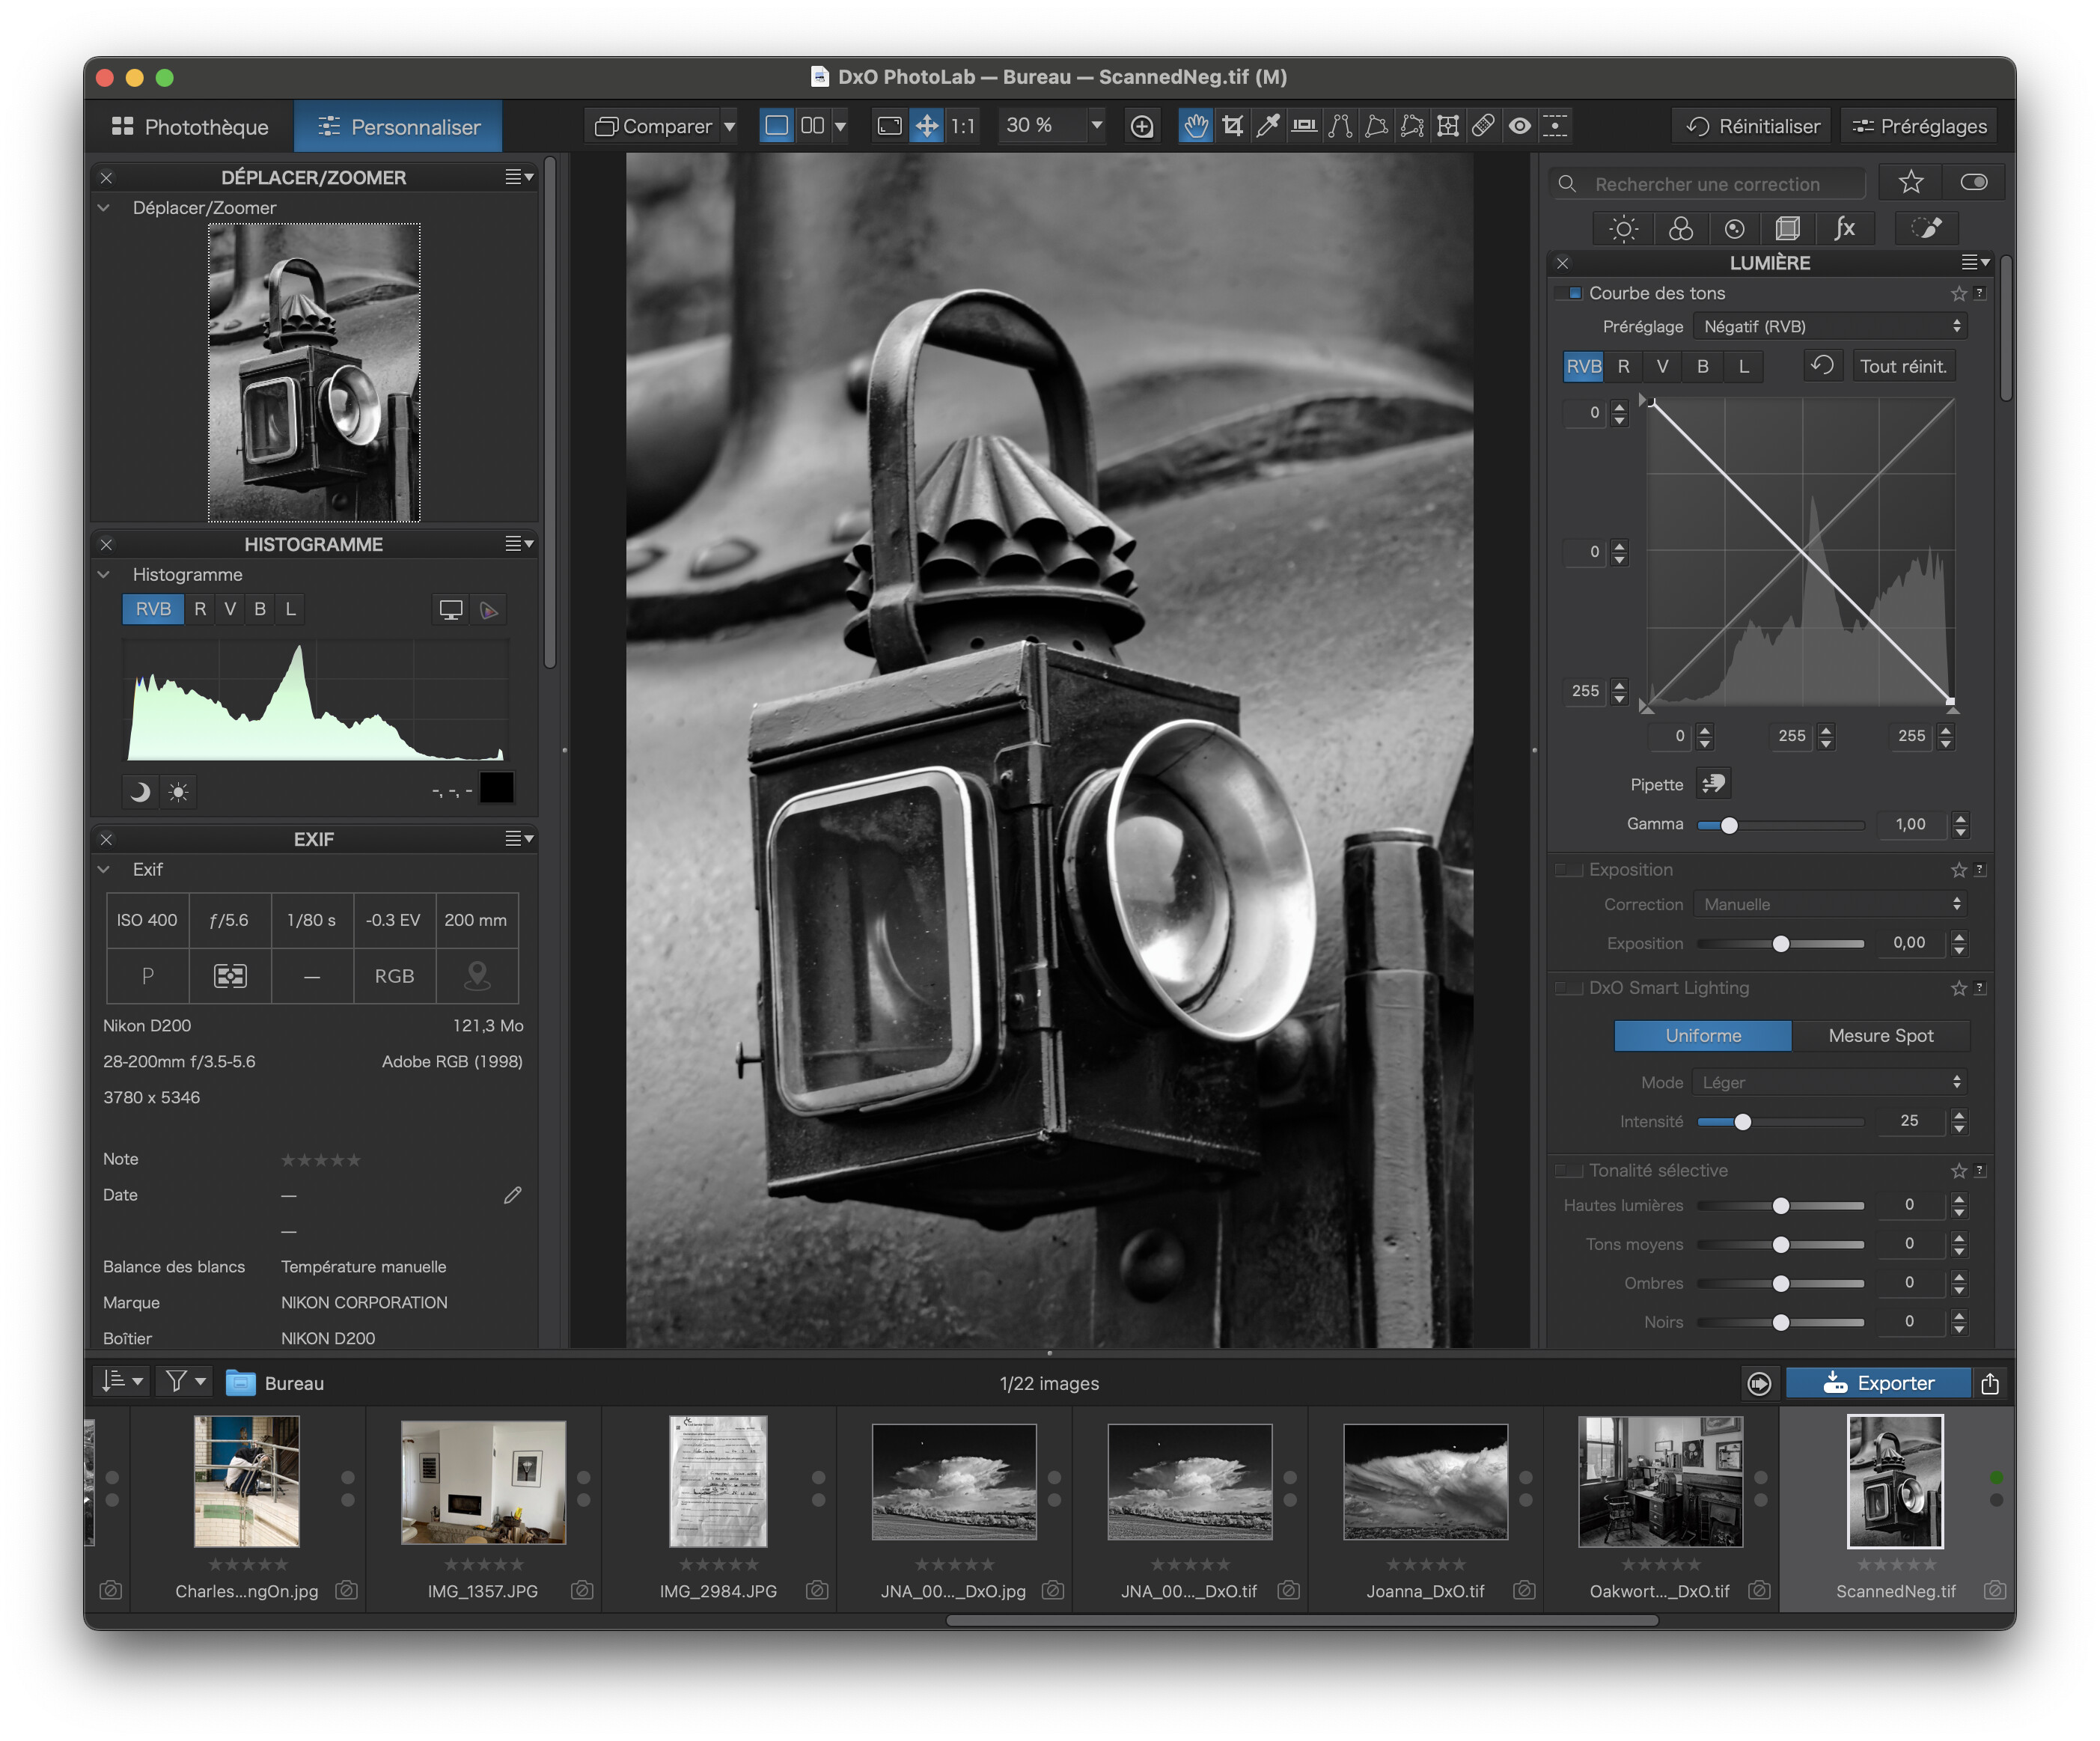Image resolution: width=2100 pixels, height=1741 pixels.
Task: Select the color picker eyedropper tool
Action: pos(1268,126)
